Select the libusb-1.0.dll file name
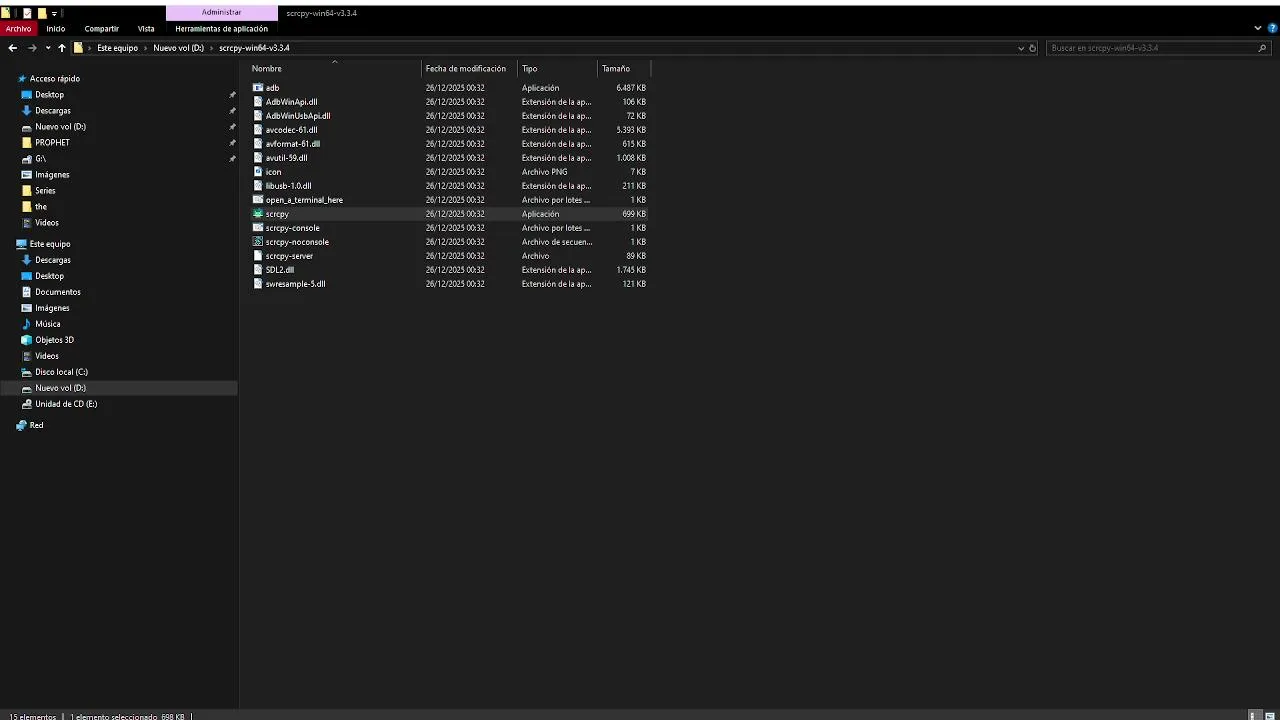This screenshot has width=1280, height=720. tap(288, 186)
